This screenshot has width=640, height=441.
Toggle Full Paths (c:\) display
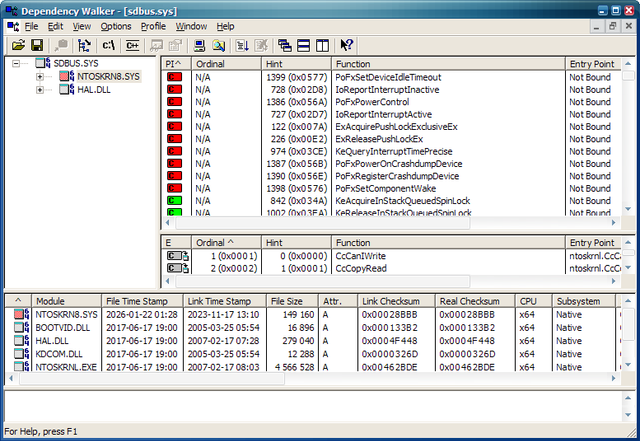[108, 45]
